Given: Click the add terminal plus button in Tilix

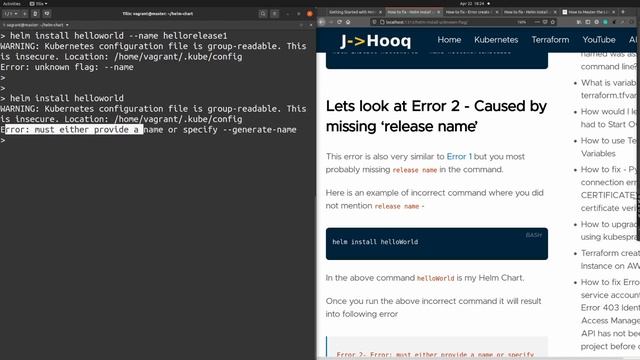Looking at the screenshot, I should pos(24,13).
